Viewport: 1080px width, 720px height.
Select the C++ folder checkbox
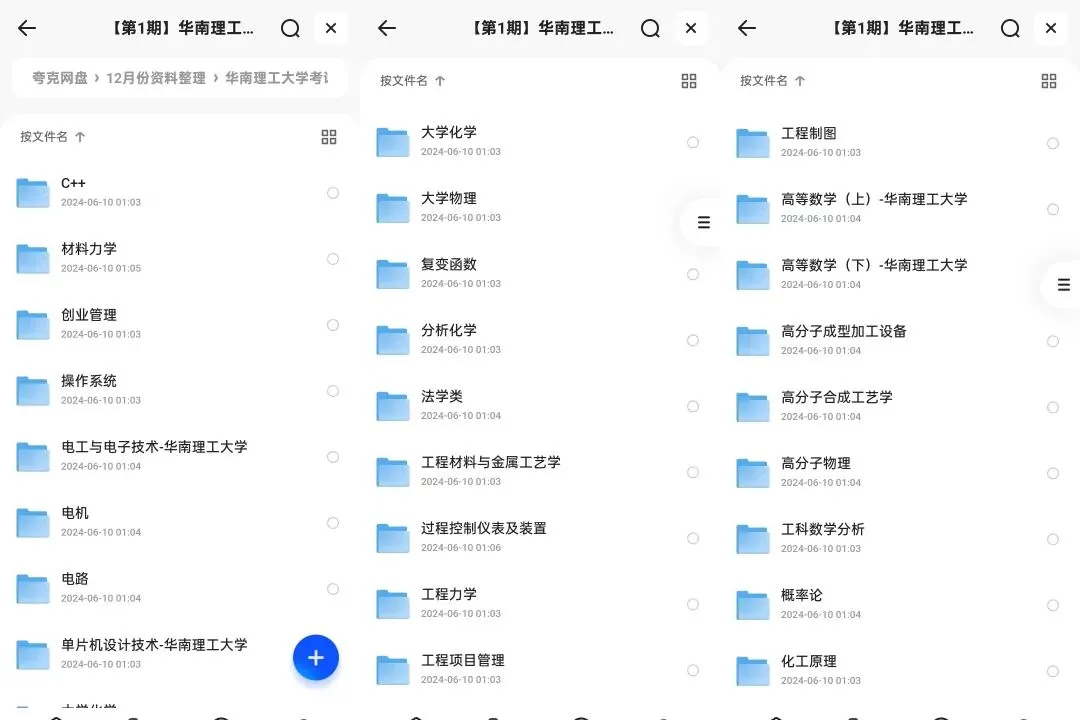pos(332,193)
